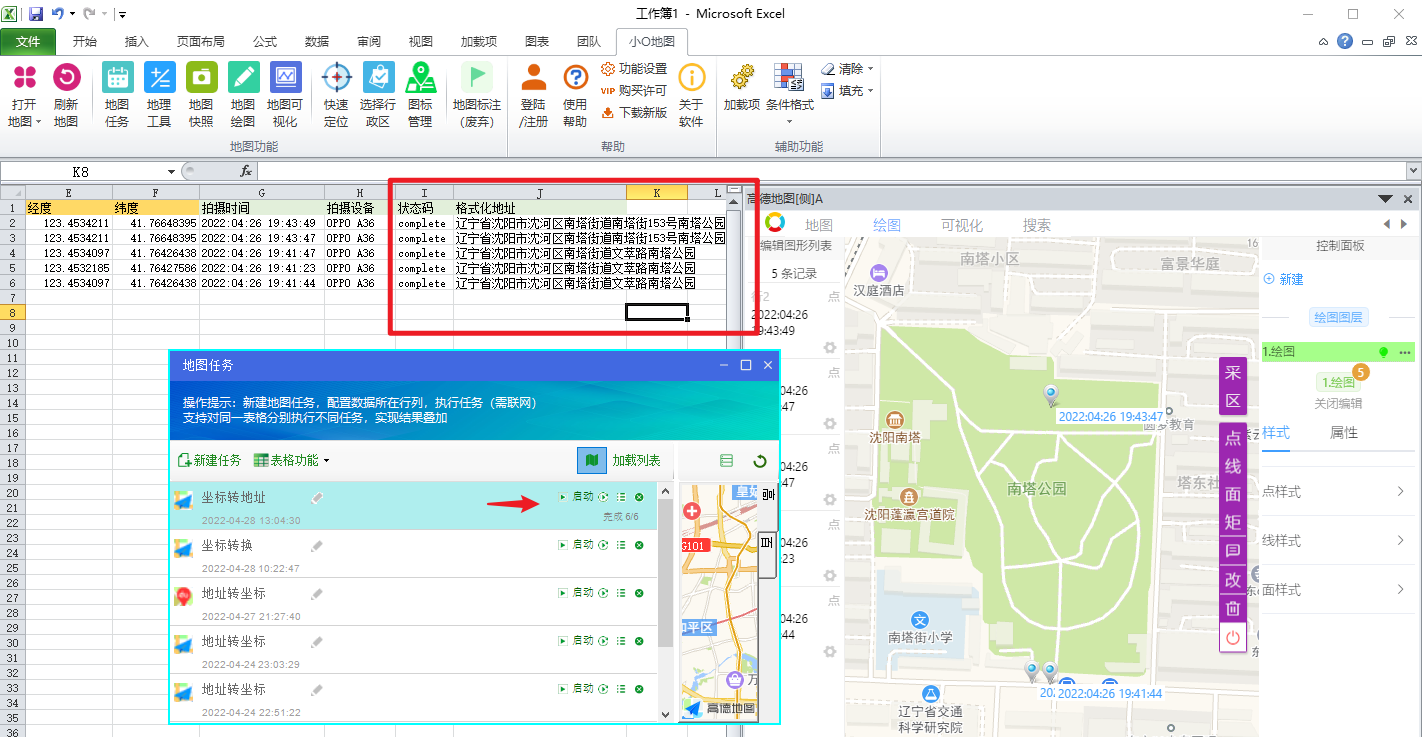This screenshot has height=737, width=1422.
Task: Start the 坐标转地址 task with 启动
Action: [576, 497]
